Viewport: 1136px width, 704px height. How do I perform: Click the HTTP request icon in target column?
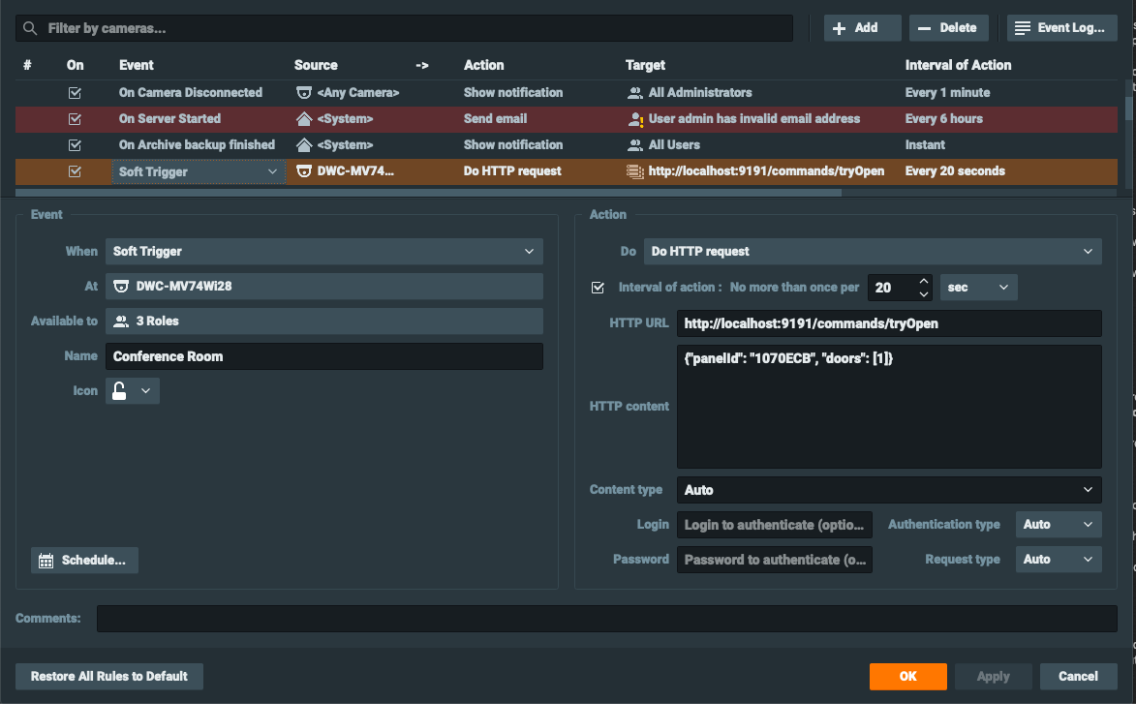pos(635,172)
